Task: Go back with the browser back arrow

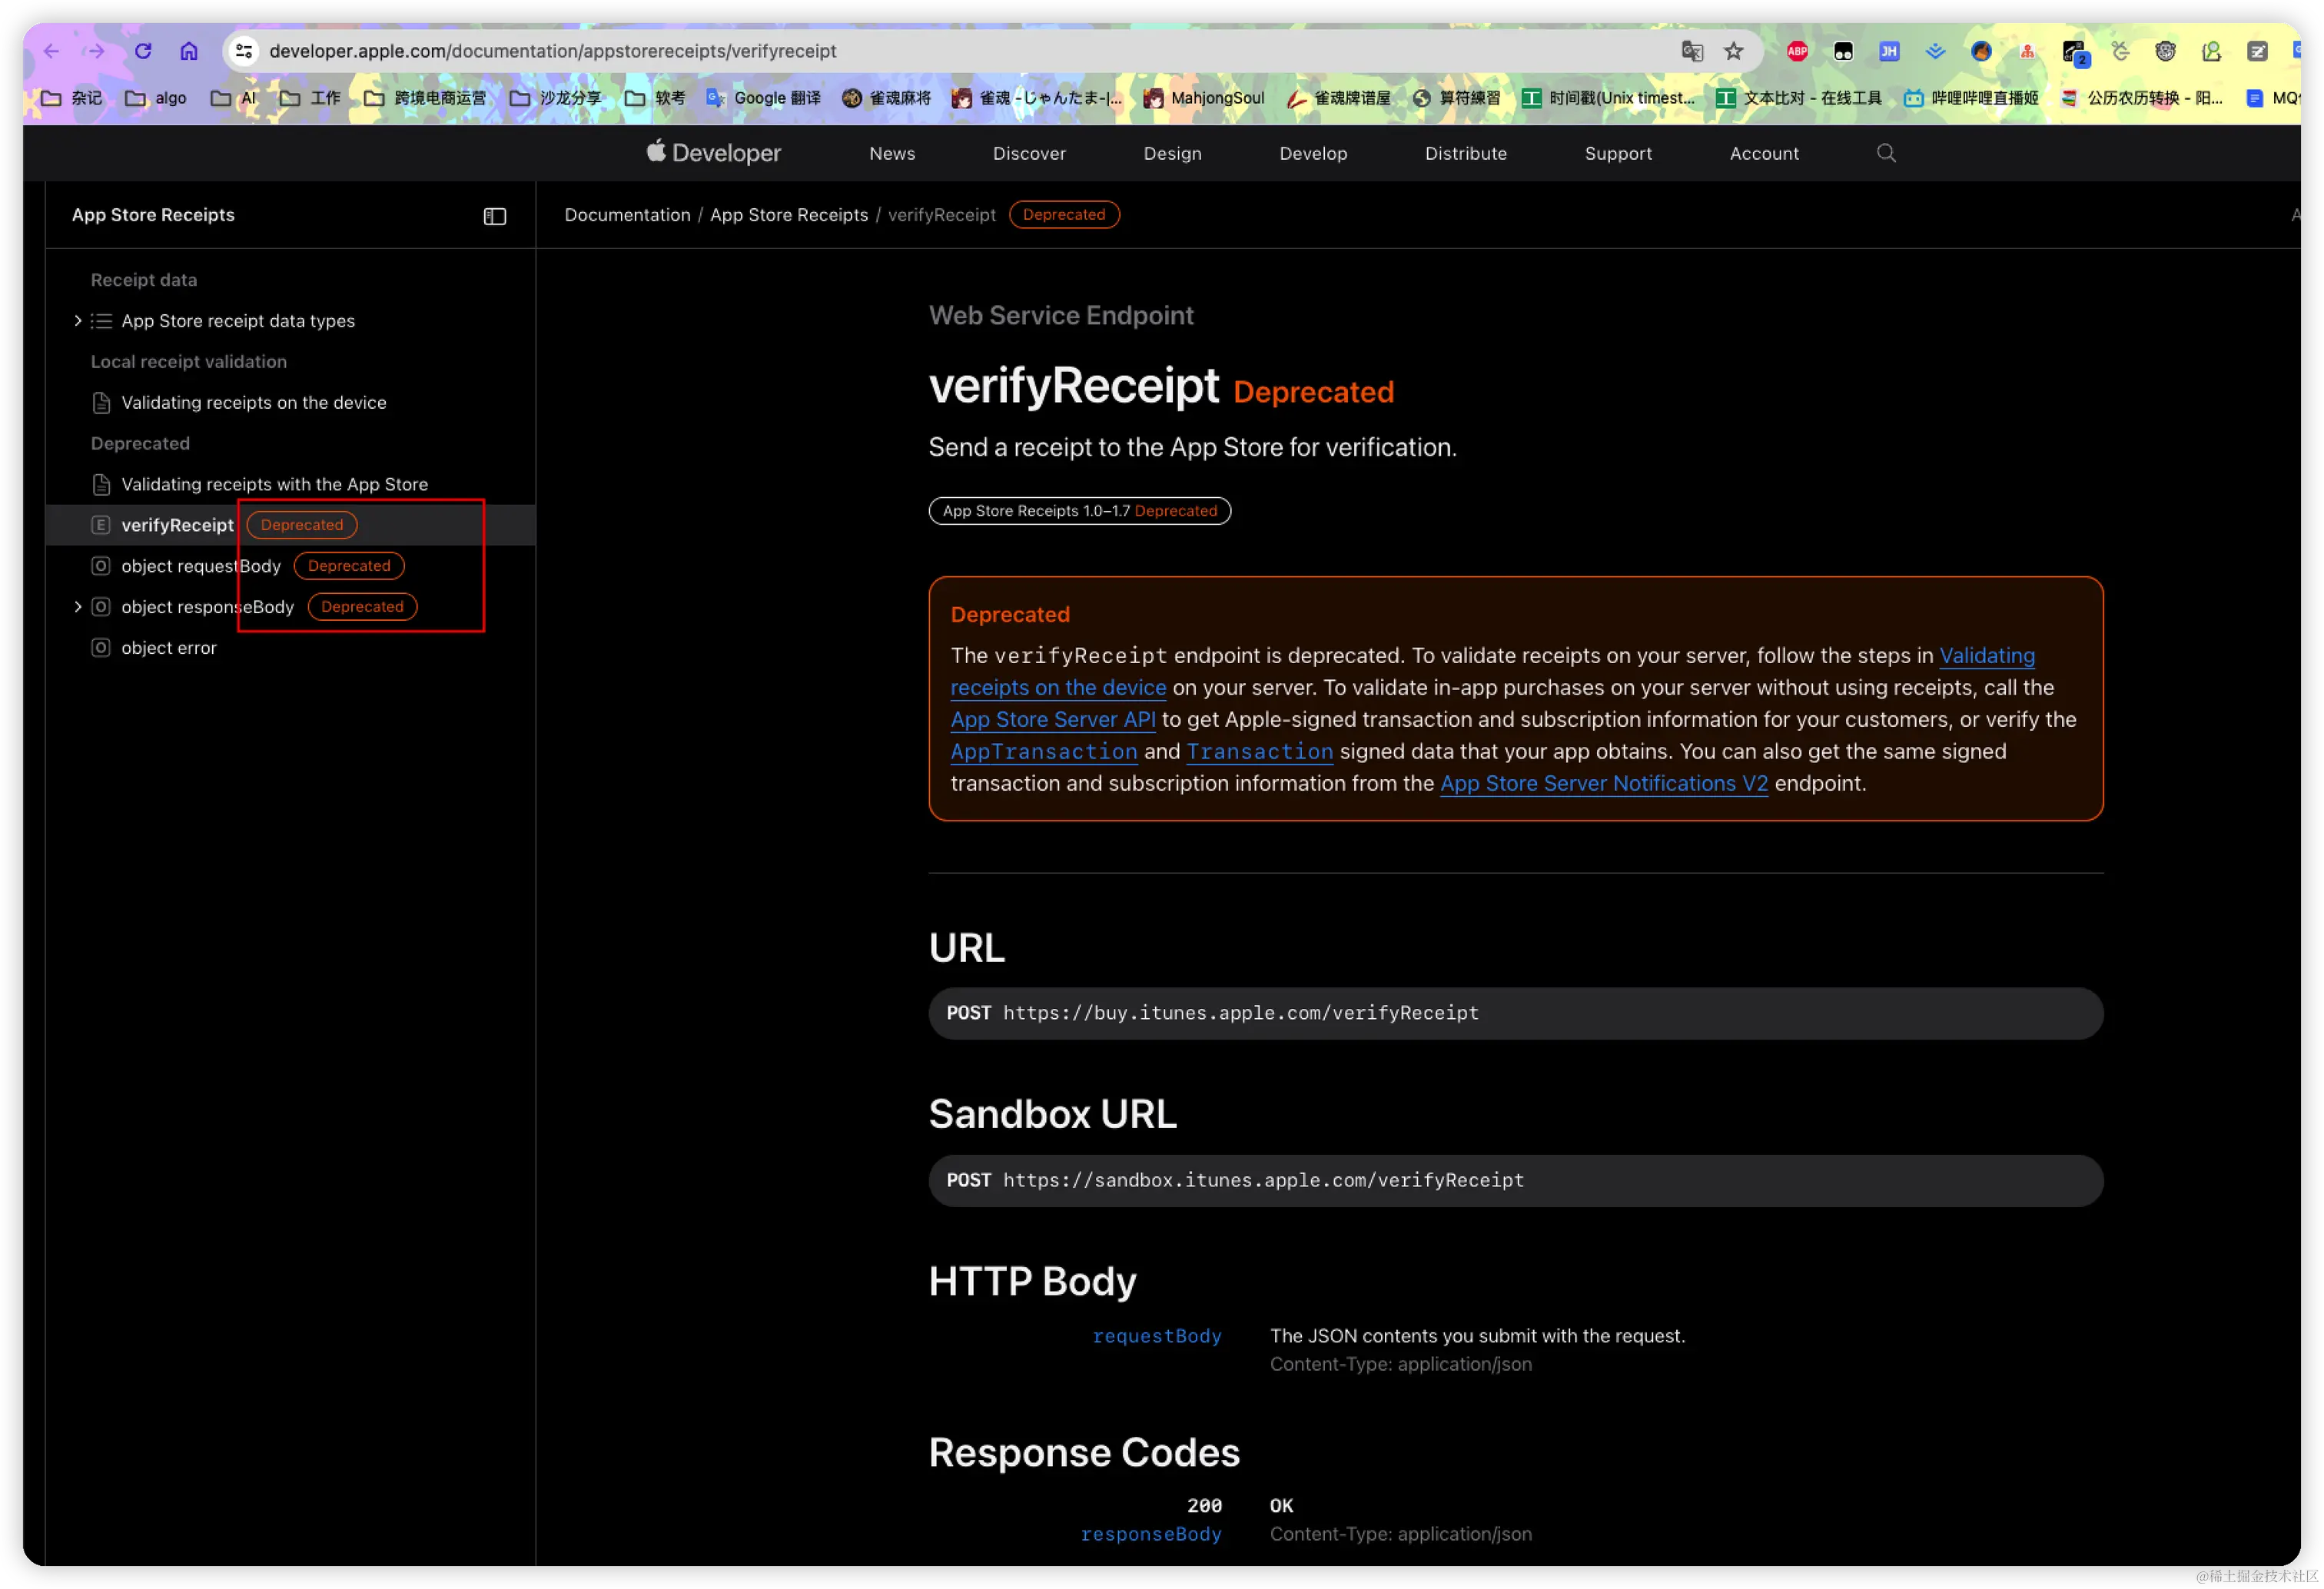Action: pos(51,51)
